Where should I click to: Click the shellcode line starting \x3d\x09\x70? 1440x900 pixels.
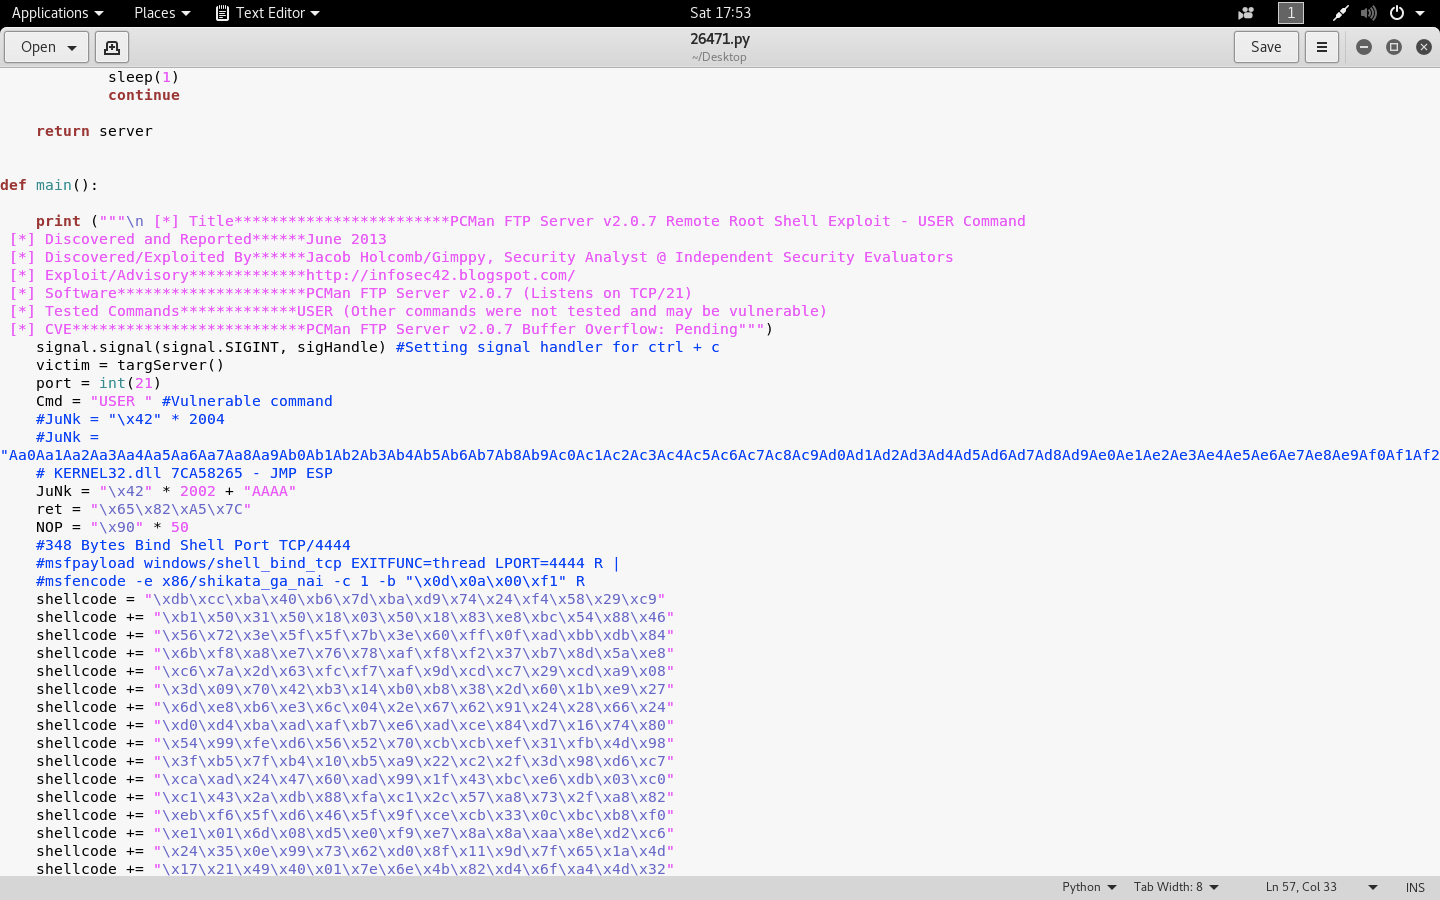click(x=355, y=689)
